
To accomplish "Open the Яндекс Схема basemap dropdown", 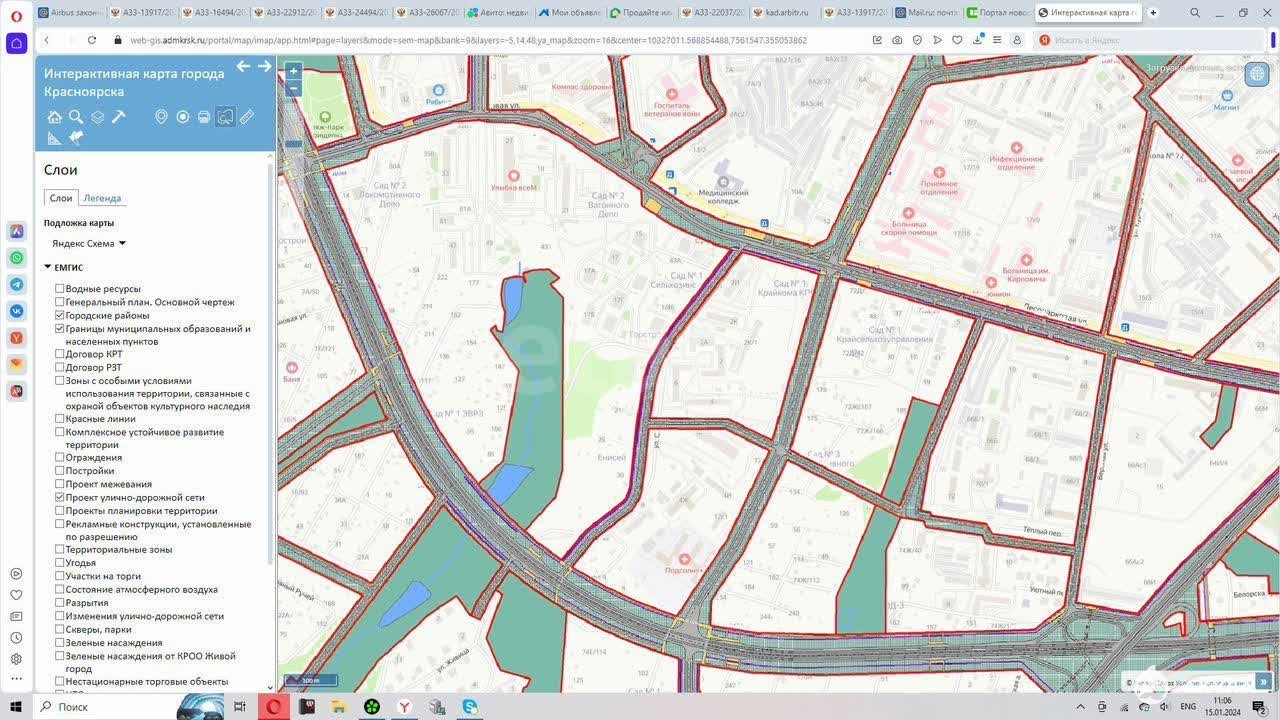I will pos(89,243).
